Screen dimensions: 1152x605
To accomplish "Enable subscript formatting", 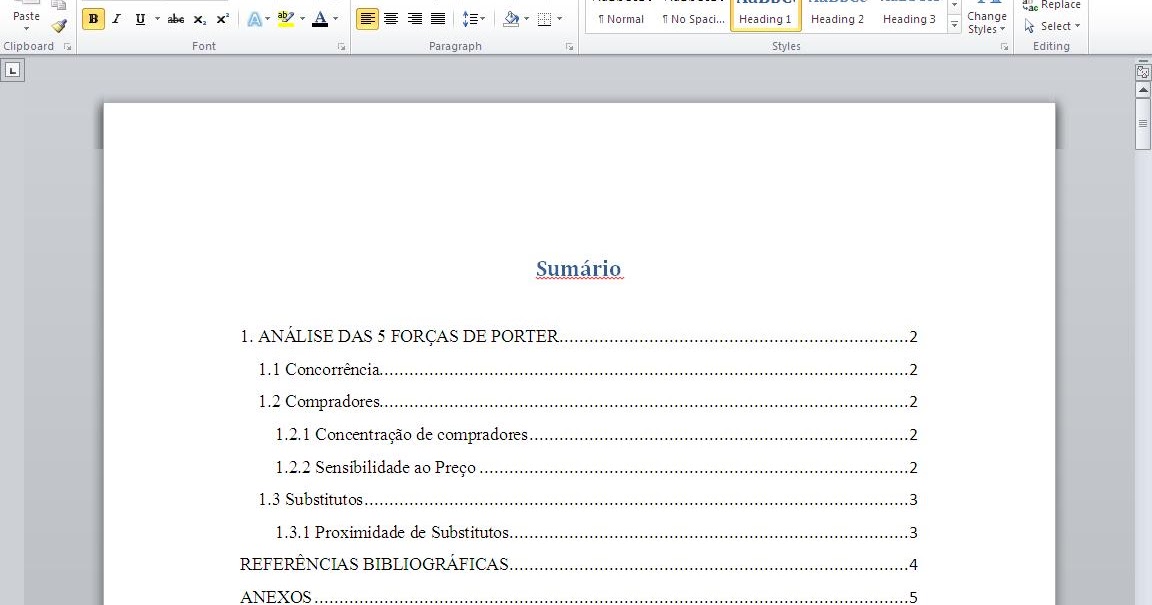I will (198, 18).
